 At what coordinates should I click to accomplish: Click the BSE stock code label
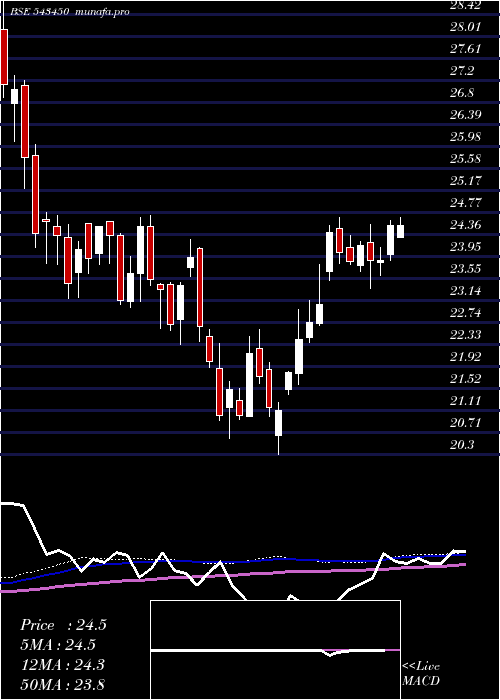(x=39, y=12)
